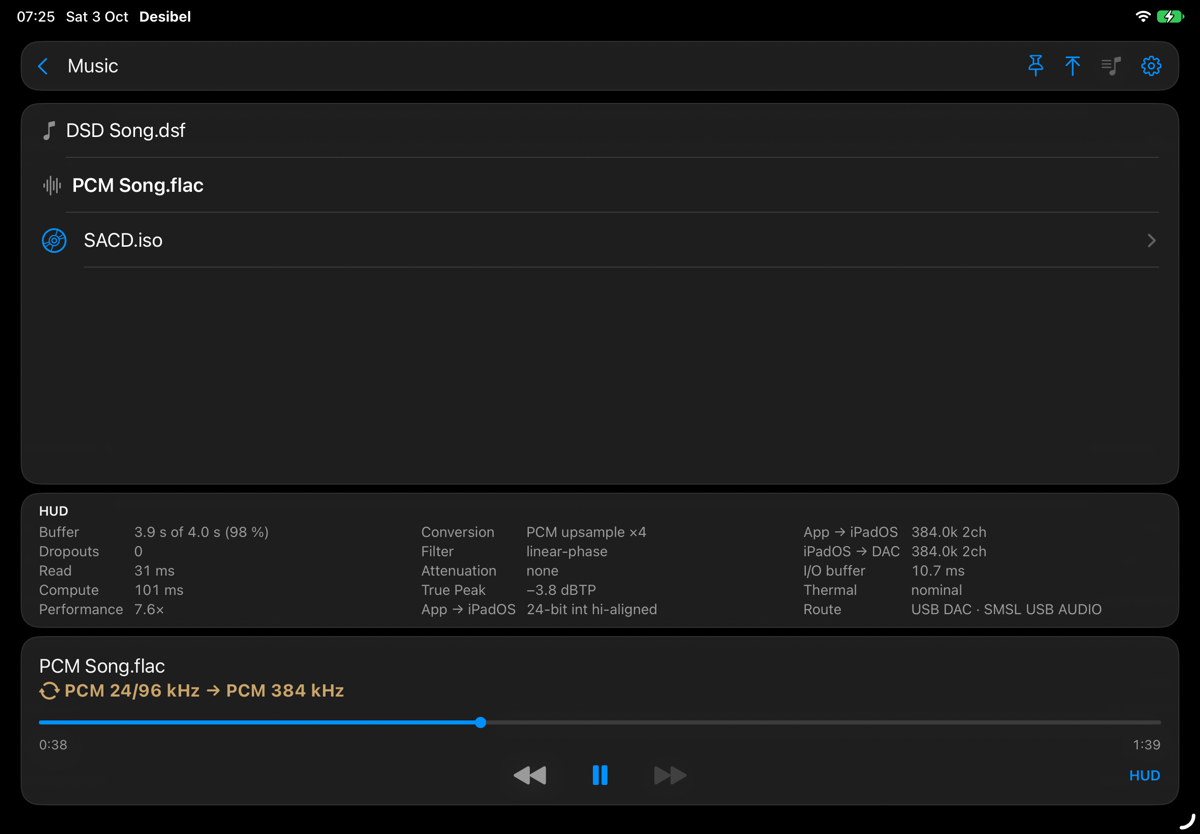Click the playback progress slider knob
This screenshot has height=834, width=1200.
click(481, 722)
